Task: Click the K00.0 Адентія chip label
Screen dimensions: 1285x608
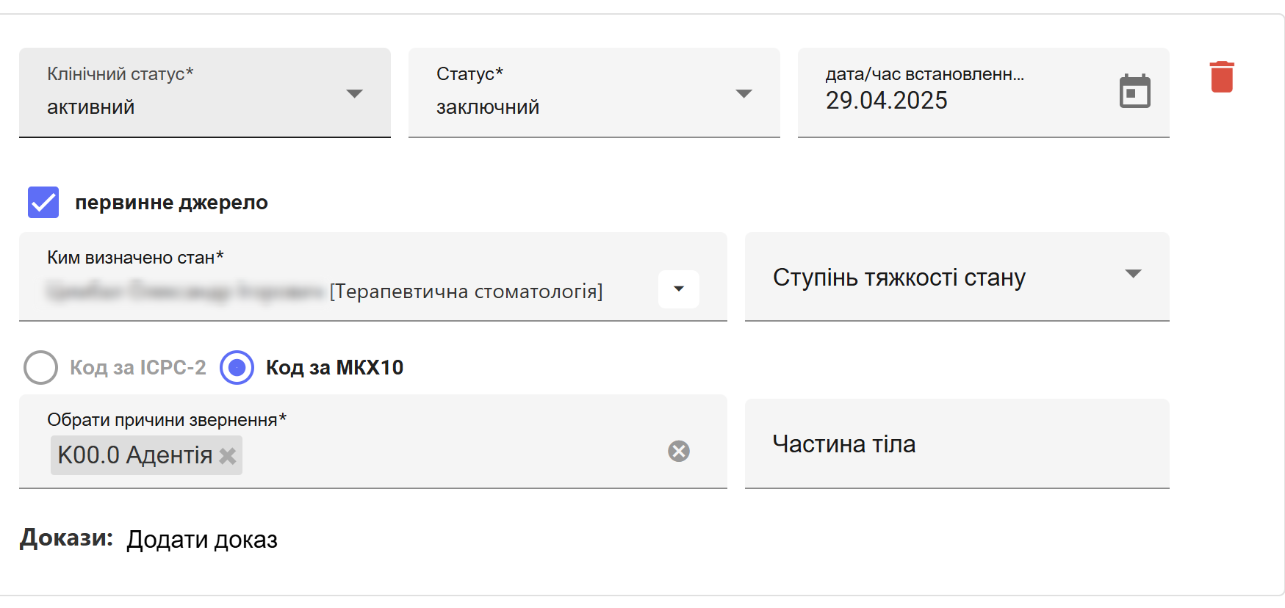Action: coord(135,456)
